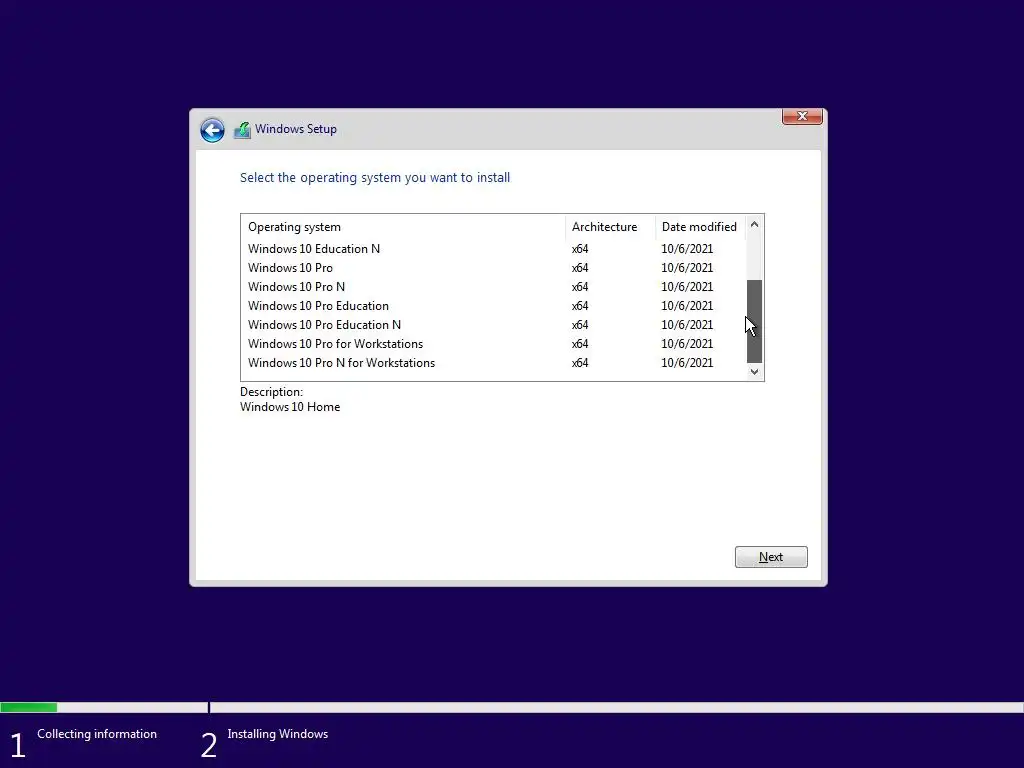Click x64 in Pro for Workstations row

tap(580, 344)
